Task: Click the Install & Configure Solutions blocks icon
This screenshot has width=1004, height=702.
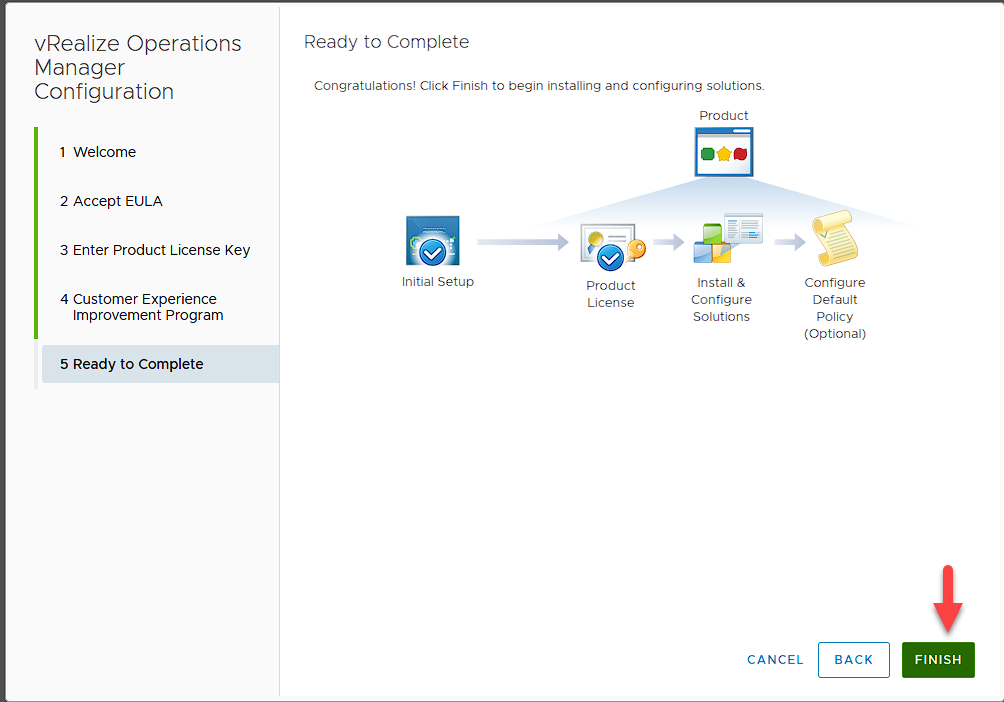Action: 726,239
